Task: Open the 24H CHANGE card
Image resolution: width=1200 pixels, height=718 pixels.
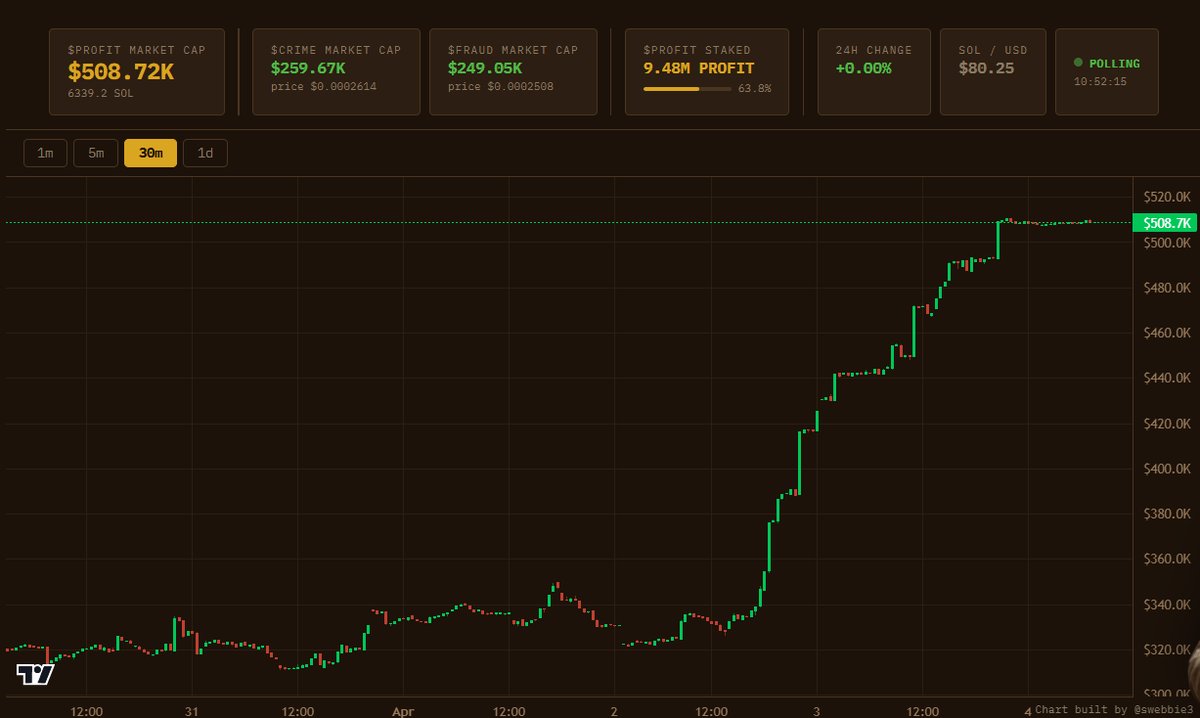Action: (x=874, y=72)
